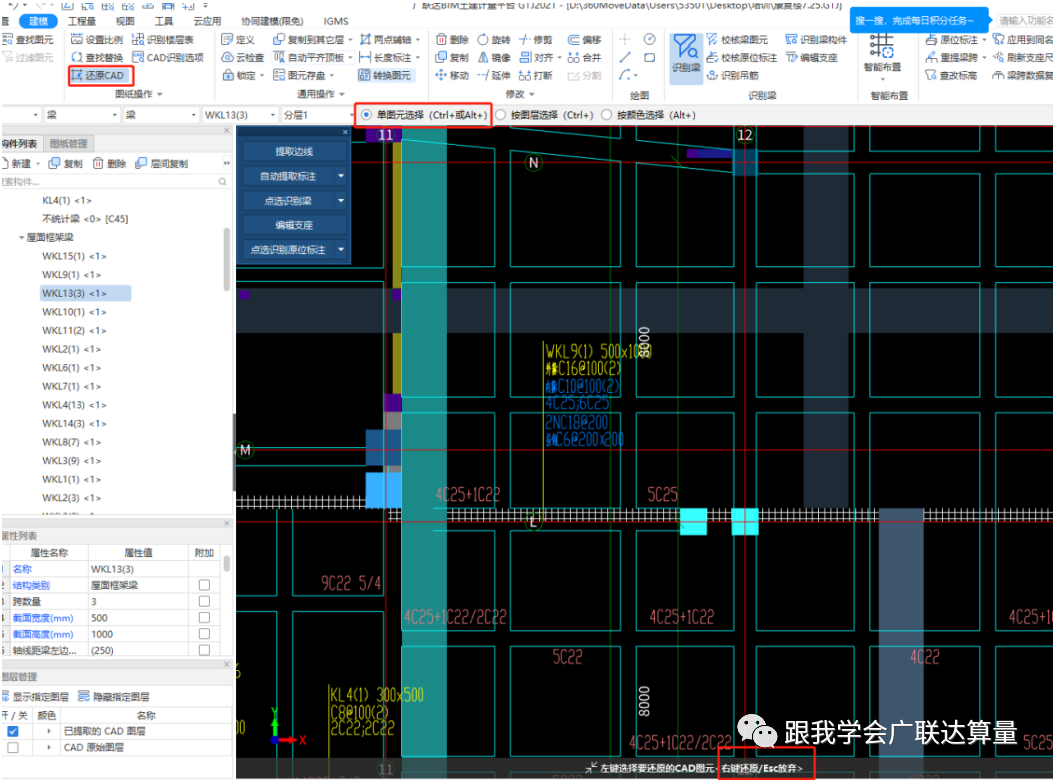This screenshot has height=780, width=1053.
Task: Select 修剪 (Trim) tool
Action: [x=536, y=40]
